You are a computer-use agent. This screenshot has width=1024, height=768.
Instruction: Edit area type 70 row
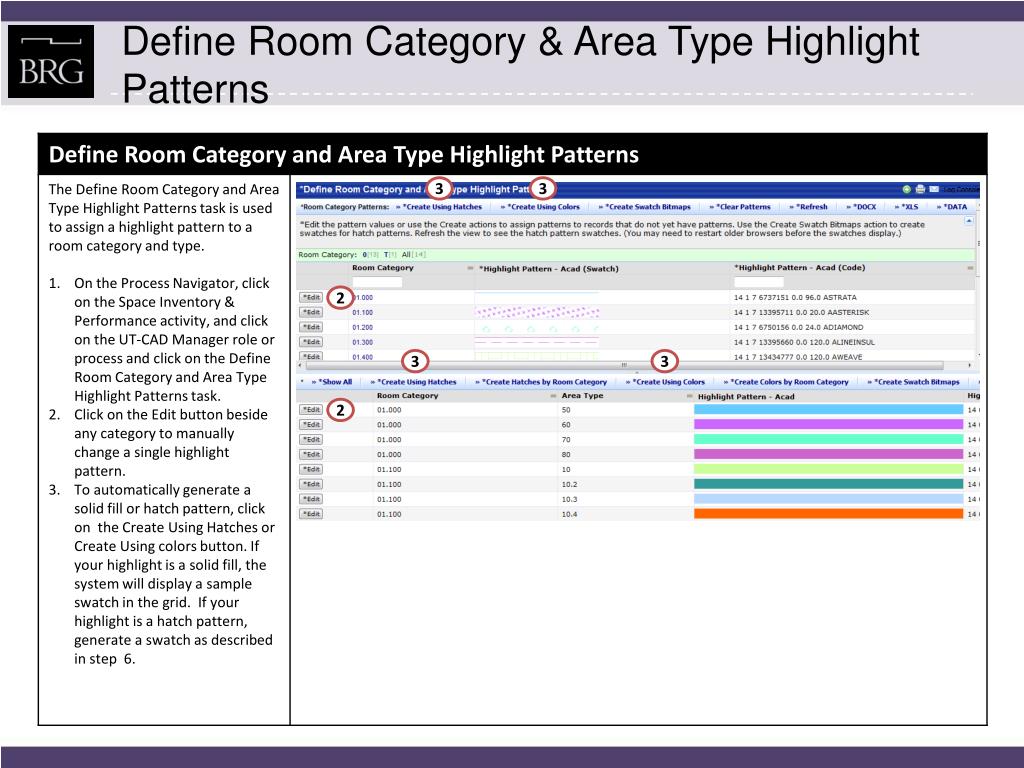[311, 440]
